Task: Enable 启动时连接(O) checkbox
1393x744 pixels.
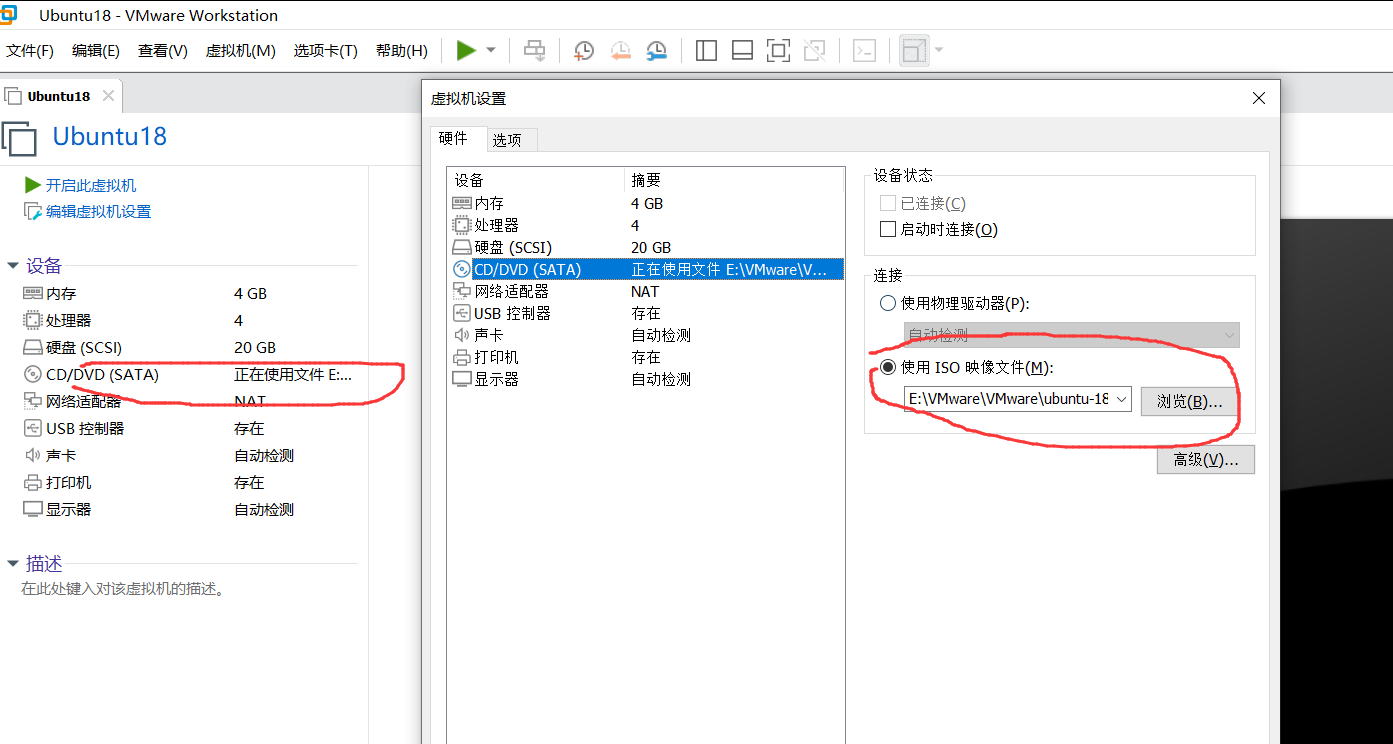Action: tap(888, 229)
